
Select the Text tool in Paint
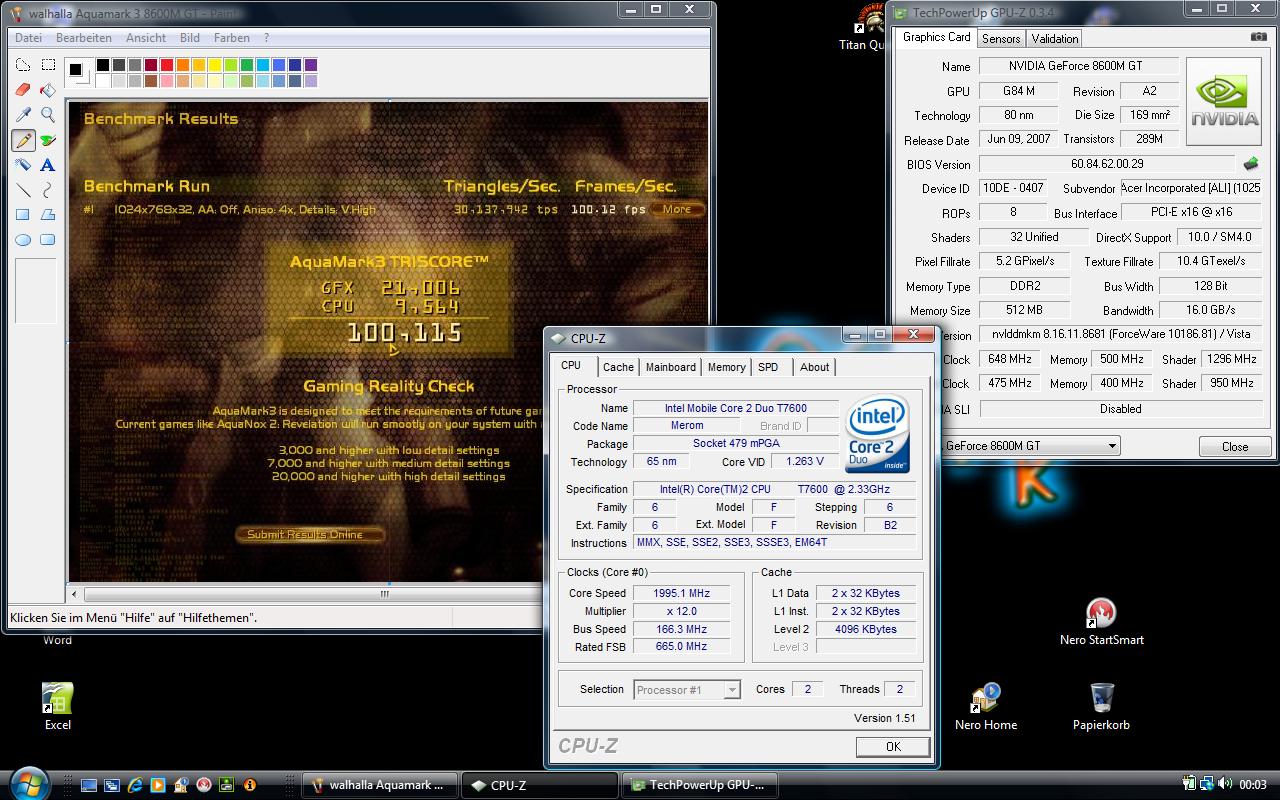(47, 165)
